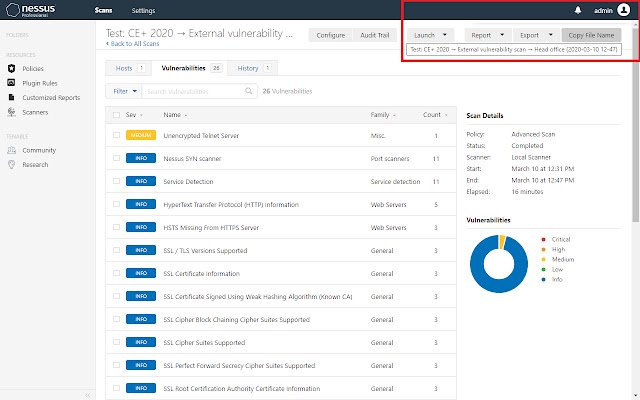
Task: Open the Launch dropdown
Action: (x=430, y=35)
